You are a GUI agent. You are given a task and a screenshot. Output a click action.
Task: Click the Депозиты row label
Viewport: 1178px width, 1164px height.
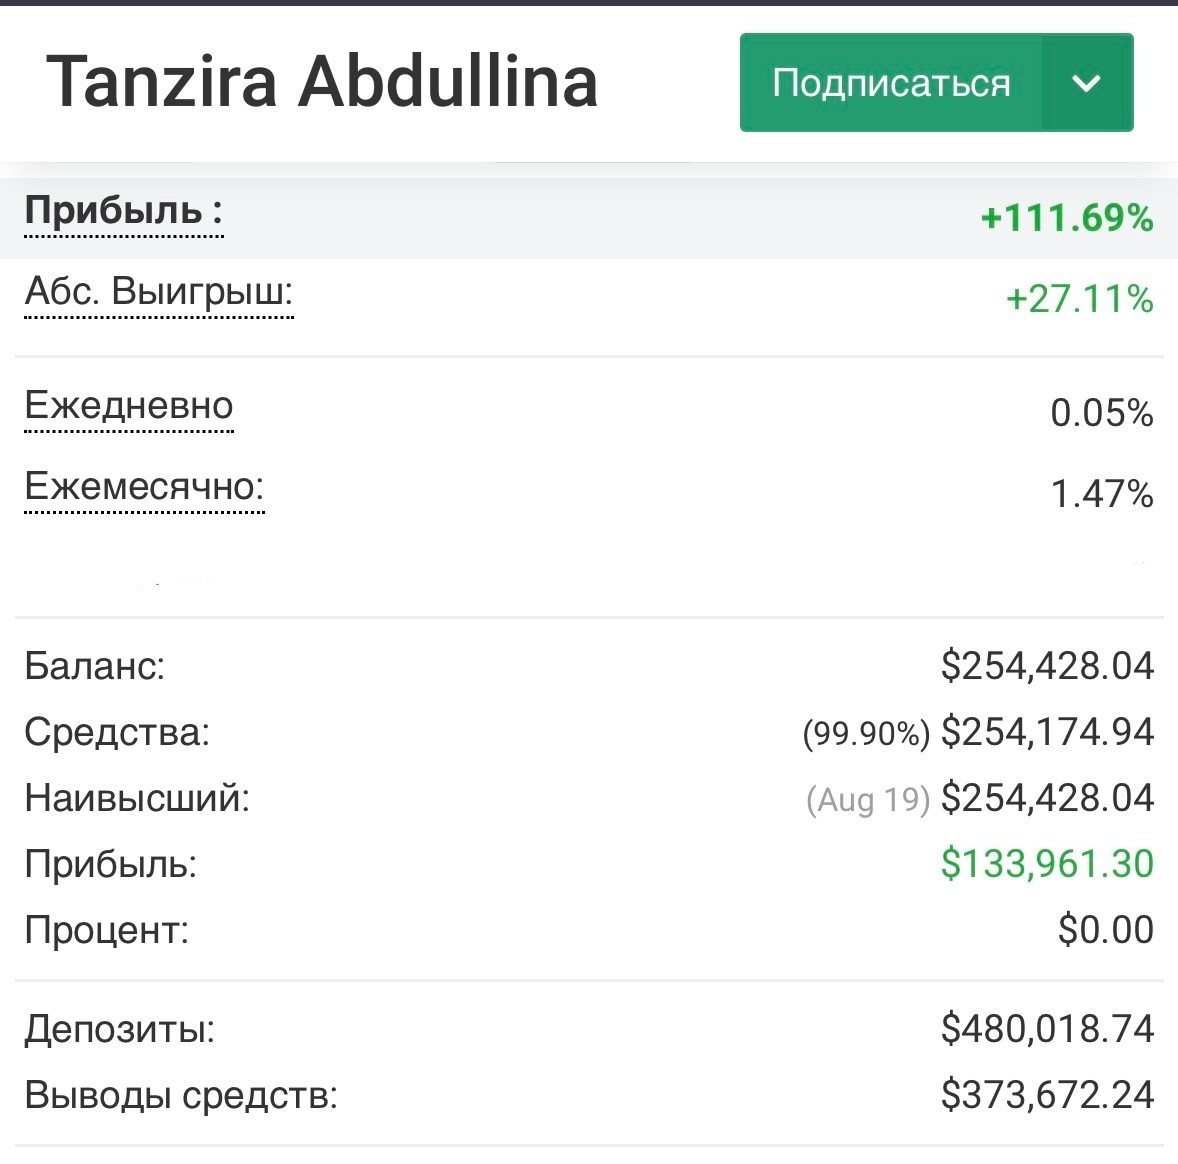pyautogui.click(x=119, y=1028)
